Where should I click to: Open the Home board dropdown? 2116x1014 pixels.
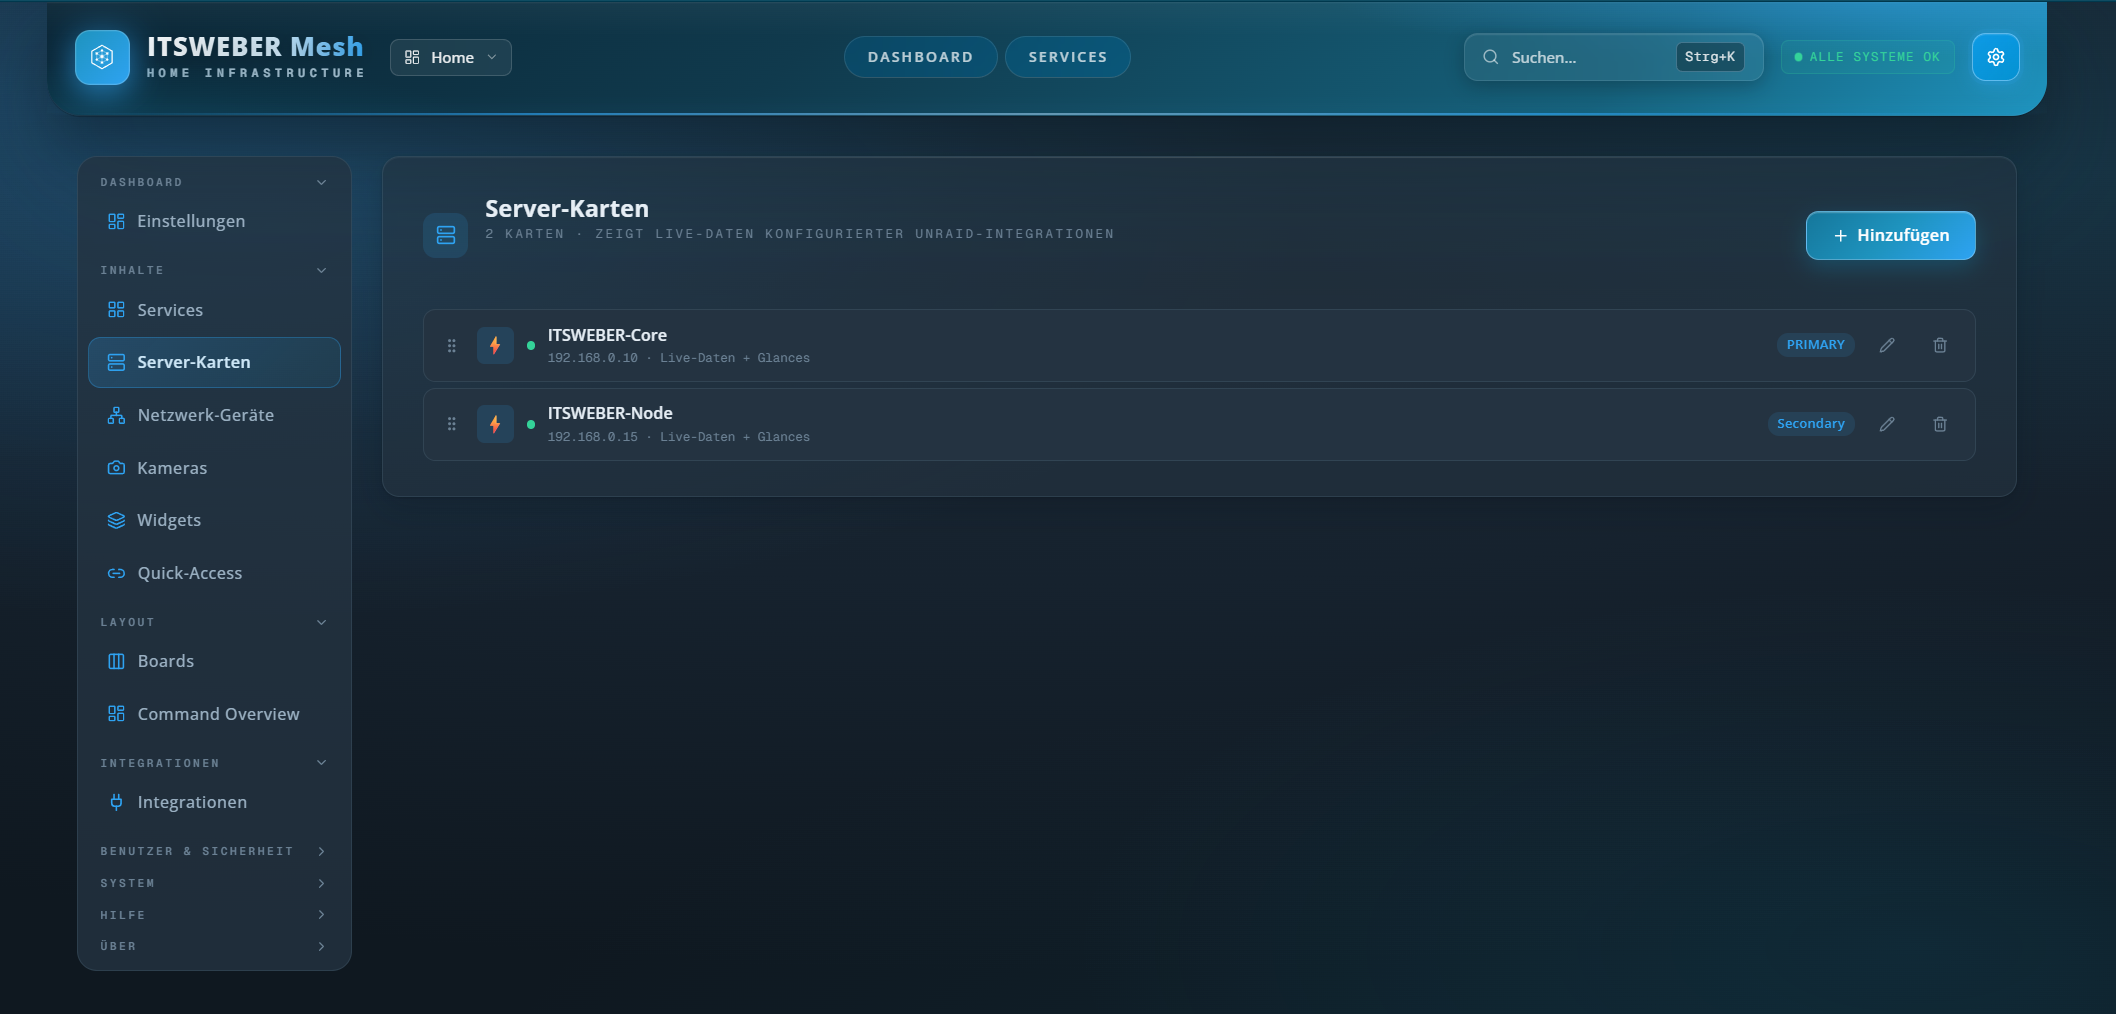click(x=451, y=57)
